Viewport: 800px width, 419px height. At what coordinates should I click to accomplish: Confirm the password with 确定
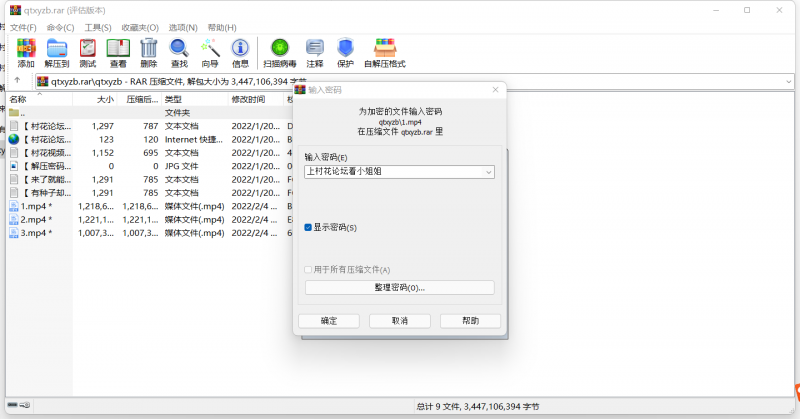(329, 321)
